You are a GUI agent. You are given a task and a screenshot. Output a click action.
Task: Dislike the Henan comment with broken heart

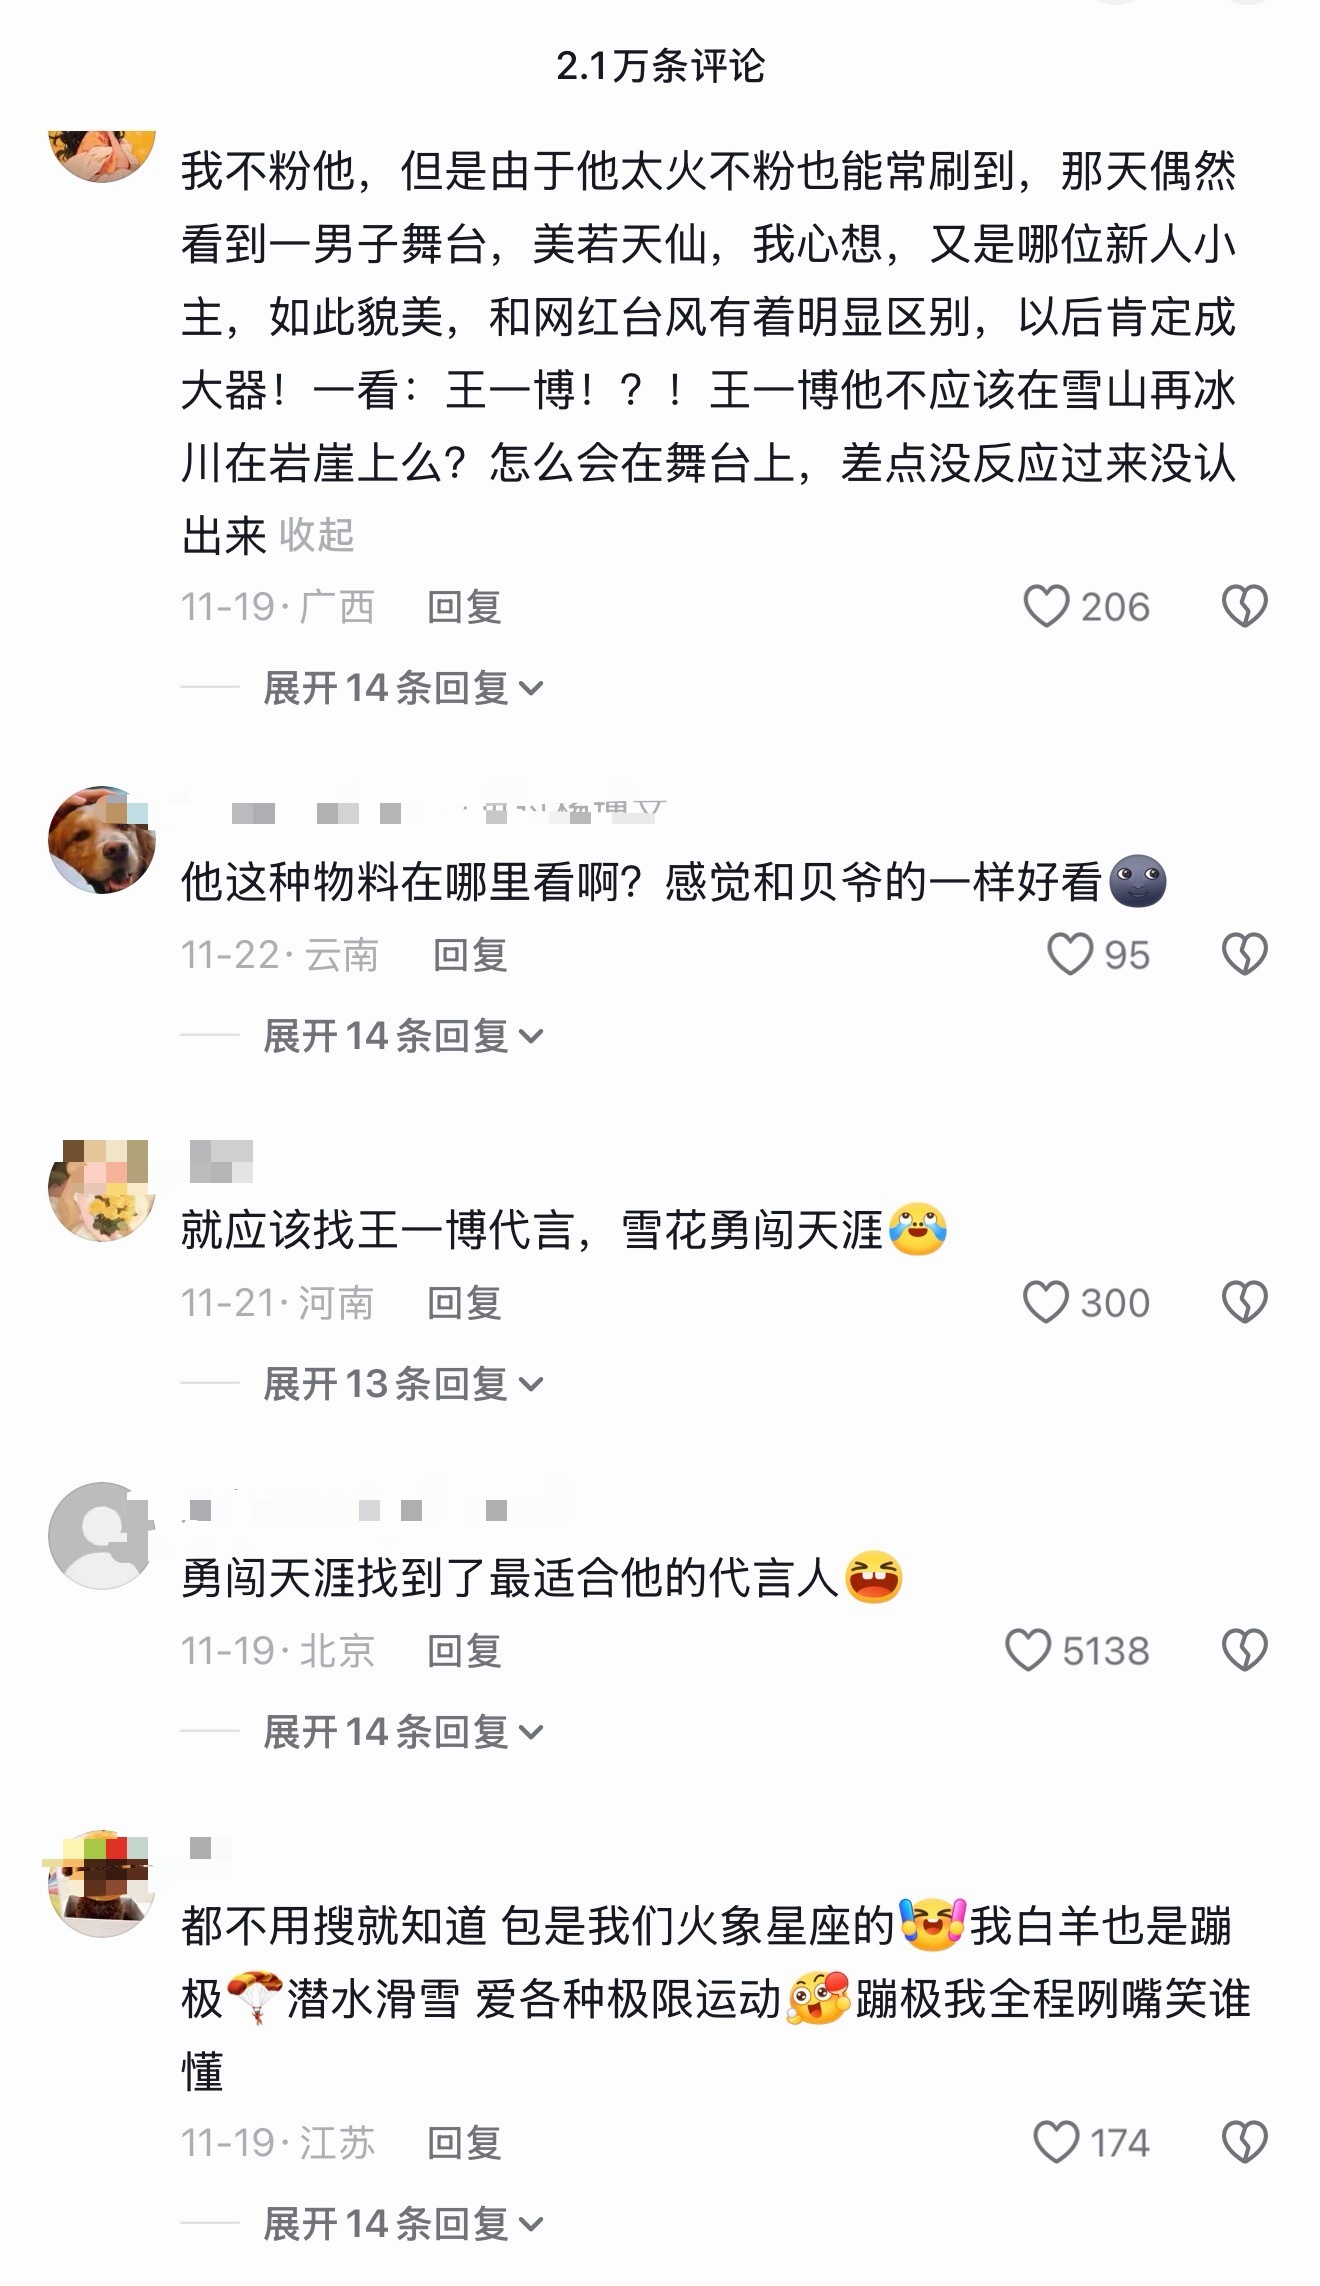(x=1245, y=1302)
